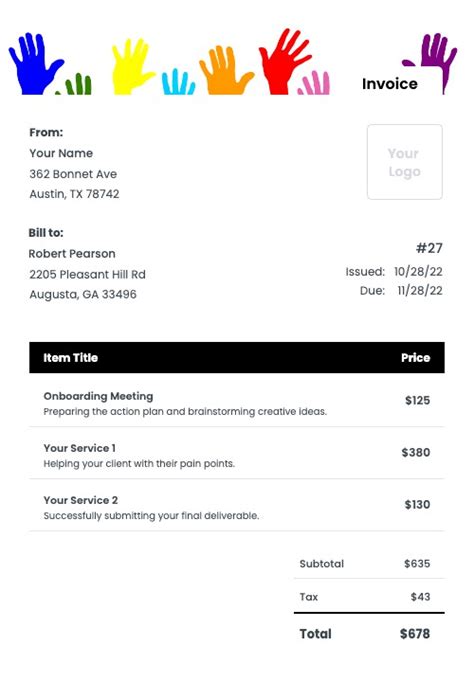This screenshot has height=682, width=474.
Task: Select the Onboarding Meeting line item
Action: click(237, 403)
